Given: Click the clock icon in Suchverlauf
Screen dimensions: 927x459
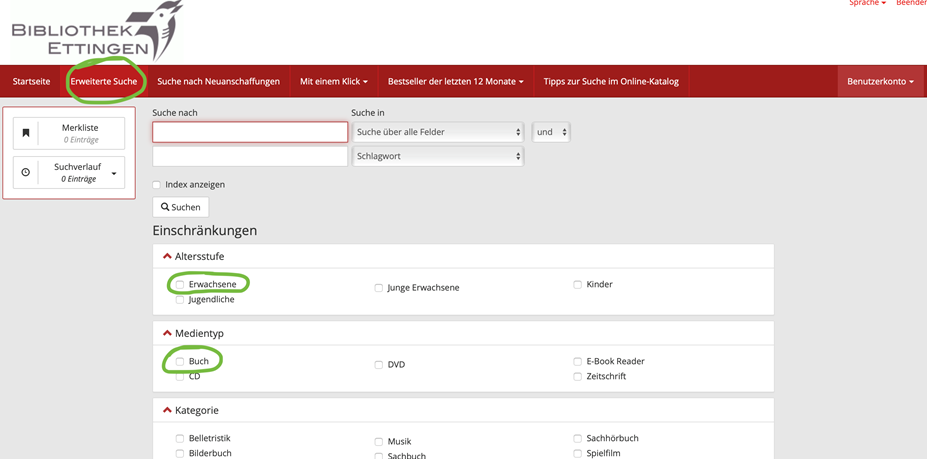Looking at the screenshot, I should (x=26, y=172).
